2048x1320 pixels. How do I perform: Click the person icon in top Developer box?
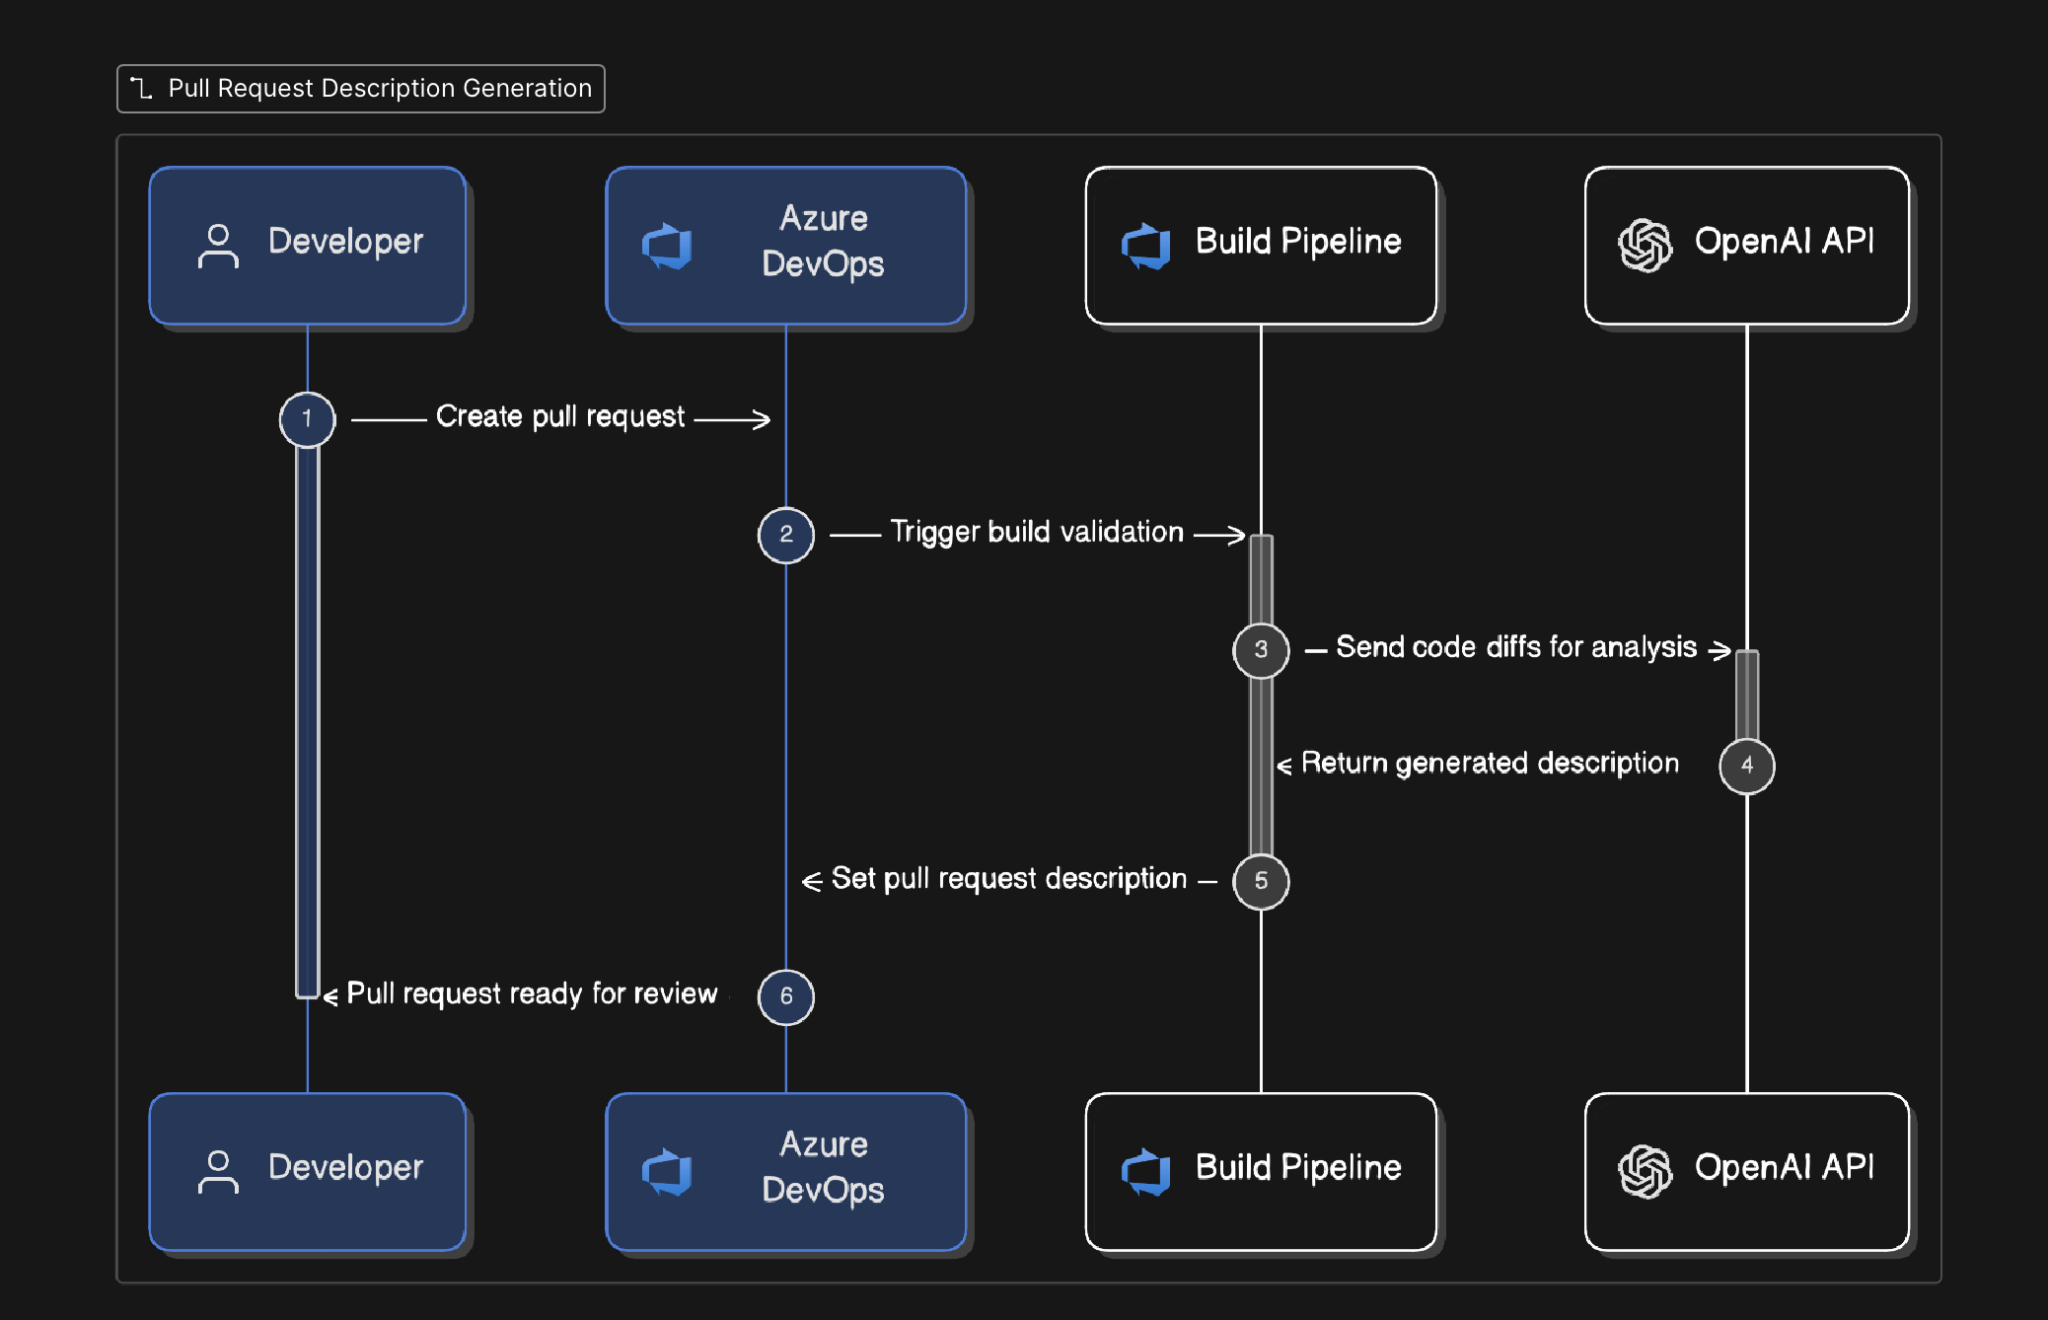[x=218, y=246]
